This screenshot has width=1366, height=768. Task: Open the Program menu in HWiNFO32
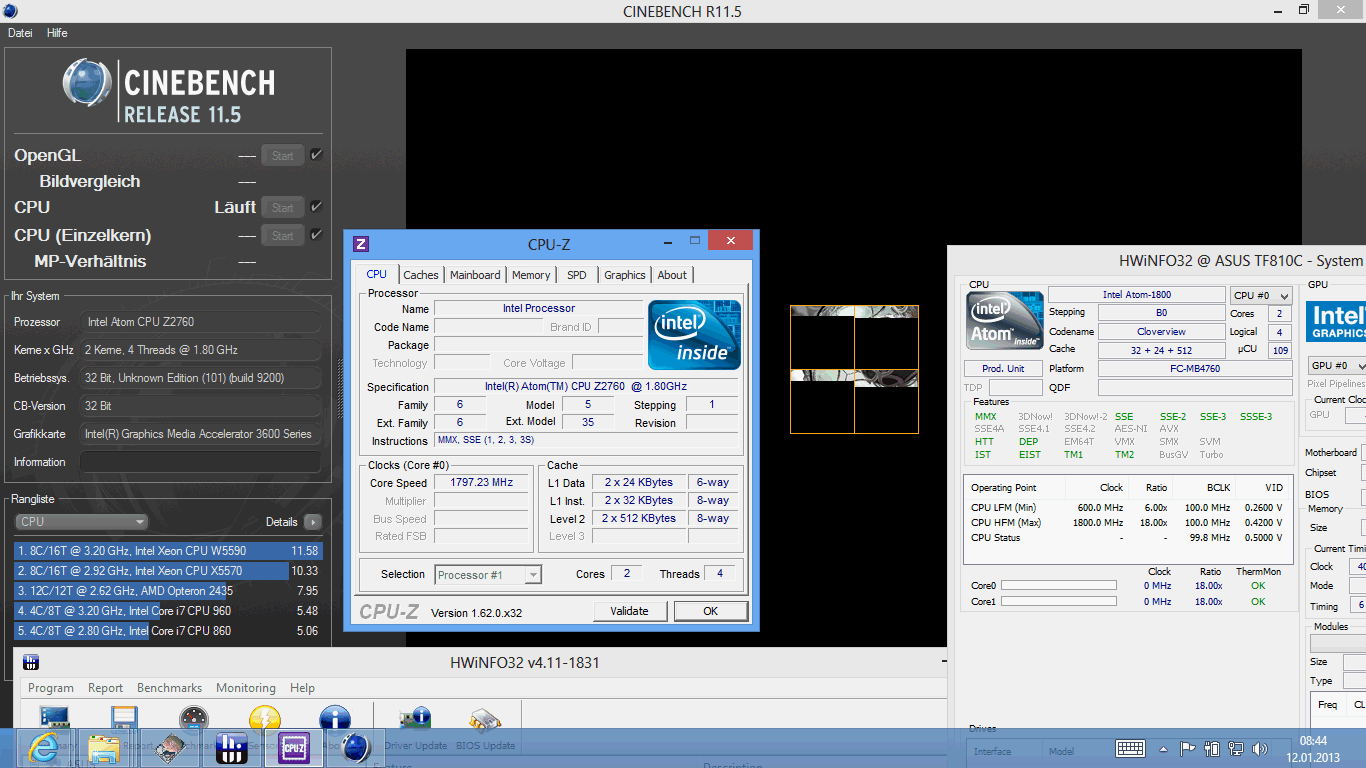(x=51, y=688)
